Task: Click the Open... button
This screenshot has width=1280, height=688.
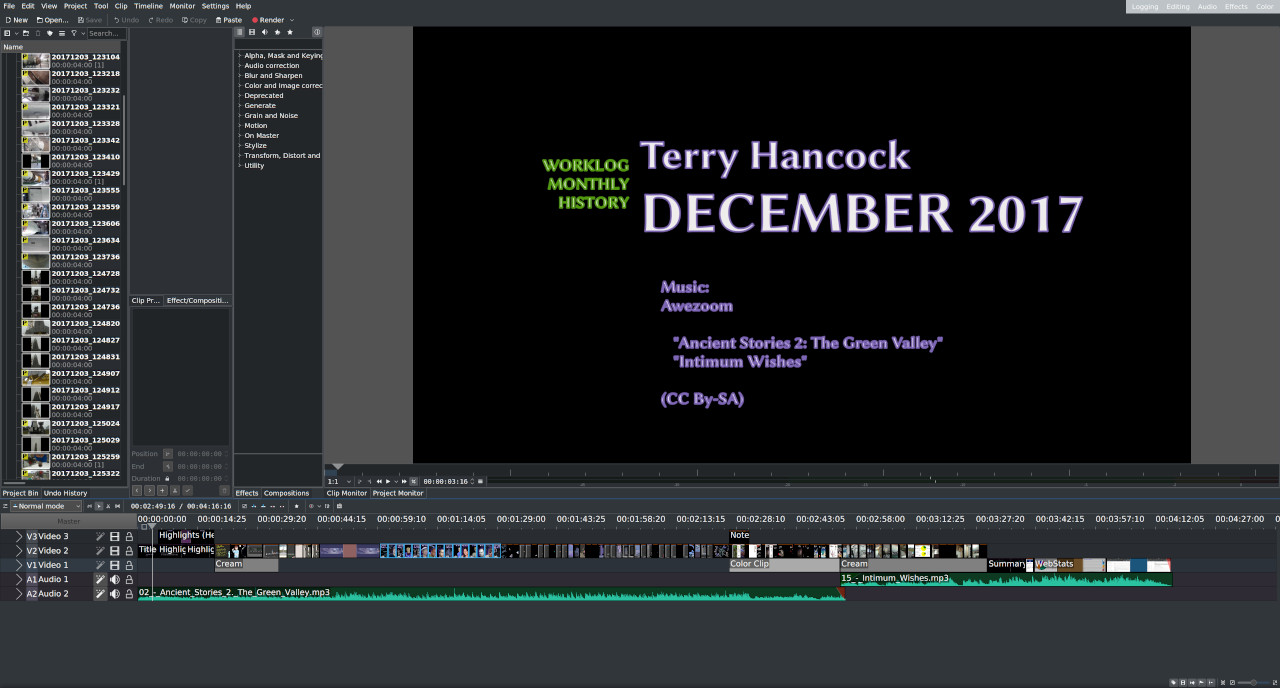Action: (52, 20)
